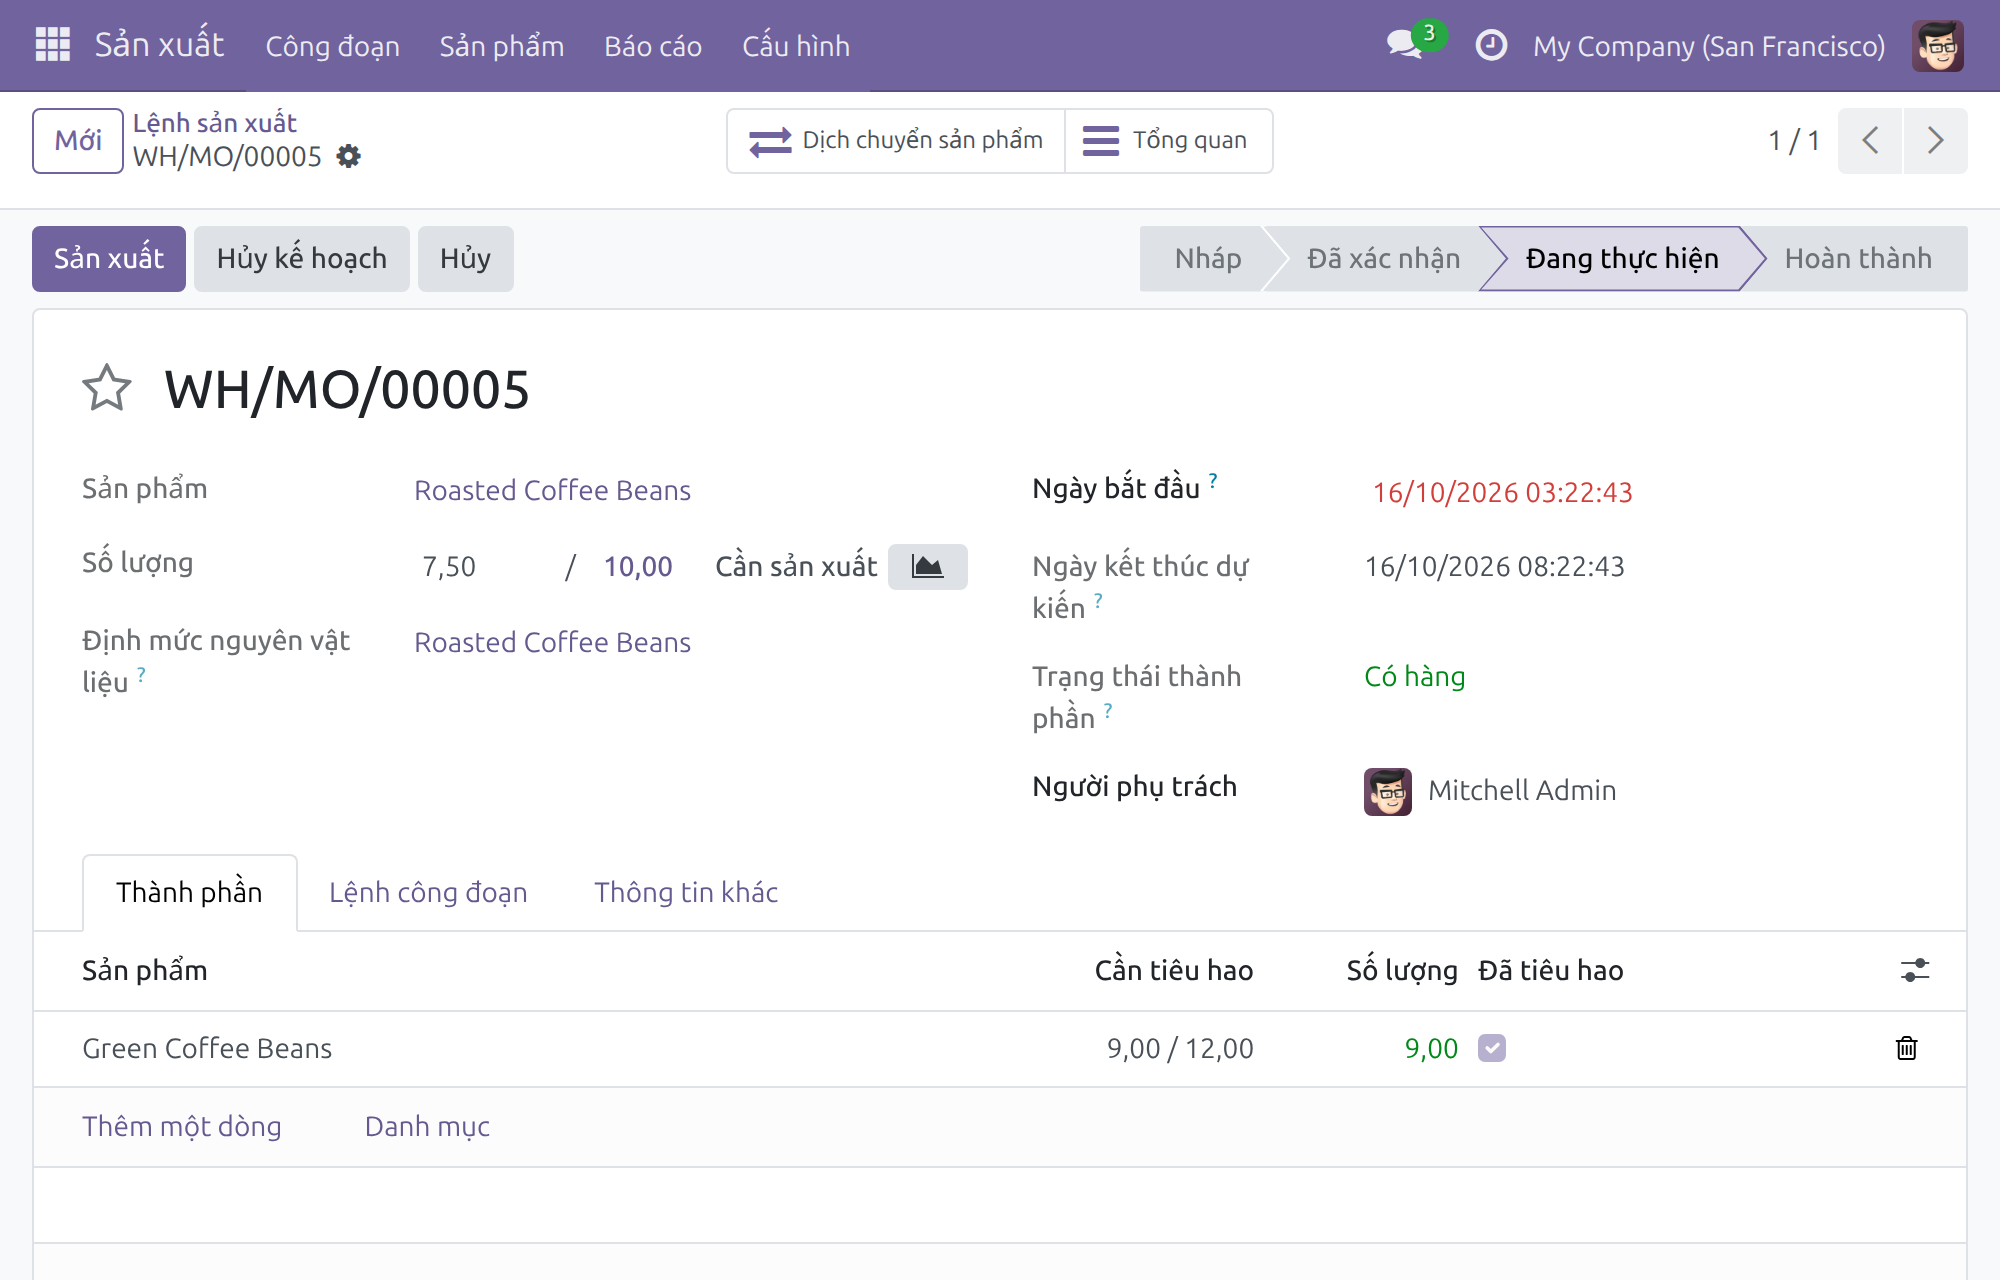The width and height of the screenshot is (2000, 1280).
Task: Select the Thành phần tab
Action: point(189,892)
